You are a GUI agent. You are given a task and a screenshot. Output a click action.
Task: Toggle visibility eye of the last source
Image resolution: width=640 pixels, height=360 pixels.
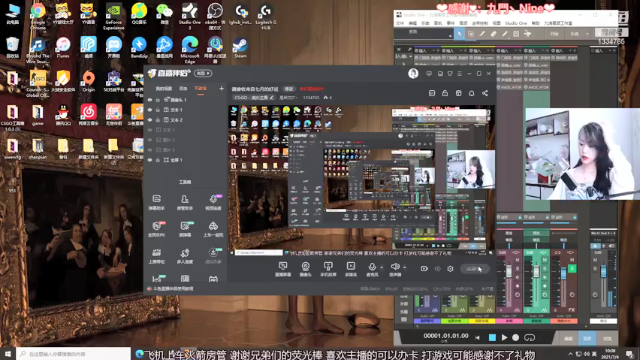tap(150, 160)
